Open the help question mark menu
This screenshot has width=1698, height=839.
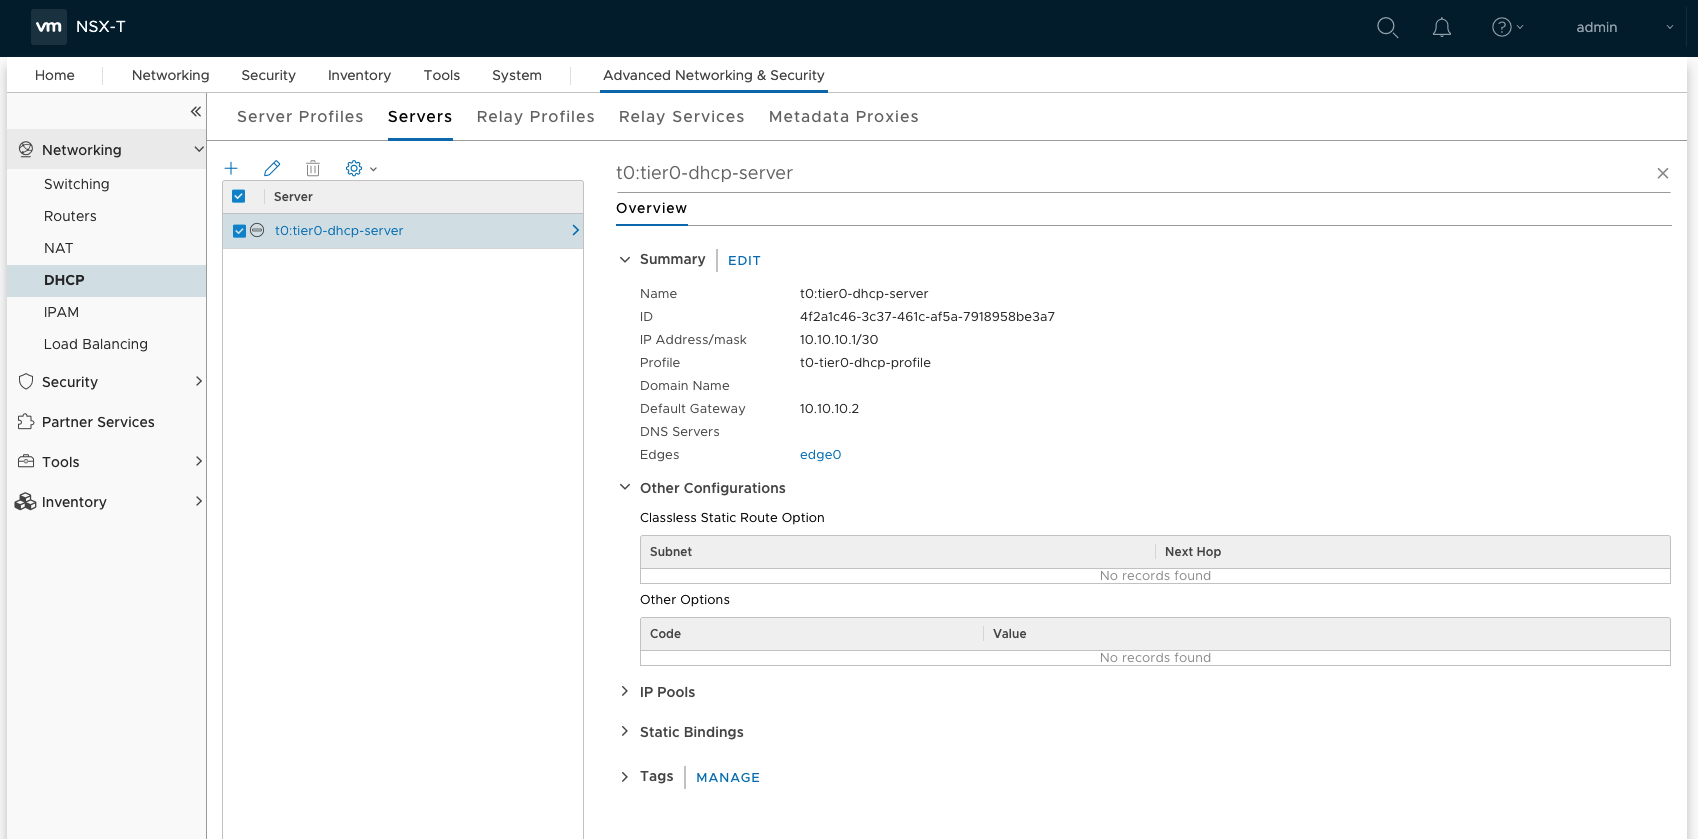pos(1506,28)
